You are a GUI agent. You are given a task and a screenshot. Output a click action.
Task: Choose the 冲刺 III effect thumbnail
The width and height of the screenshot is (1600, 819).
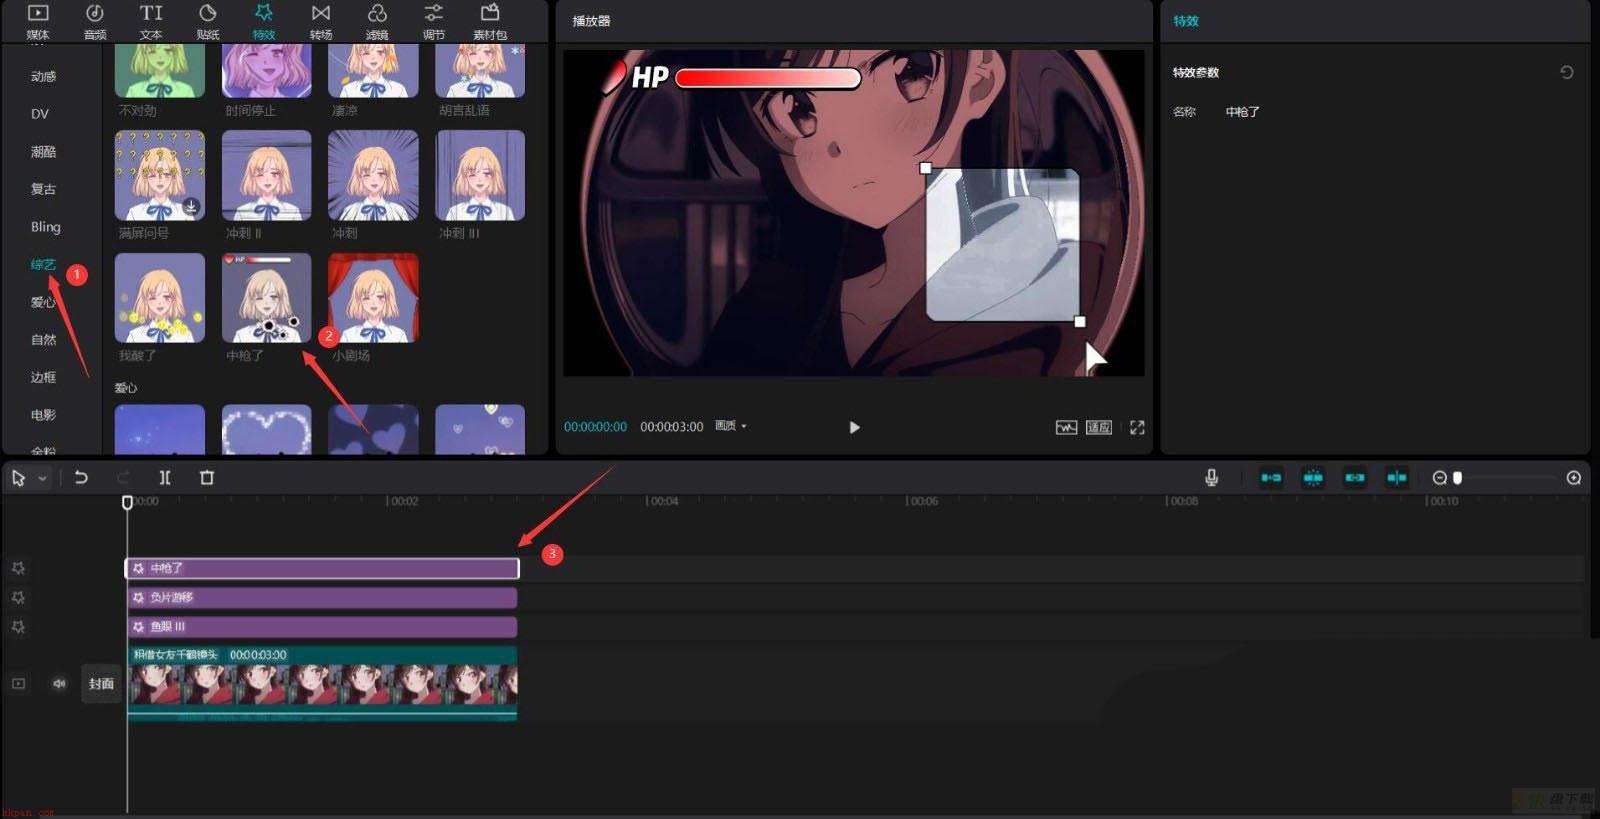click(x=480, y=175)
